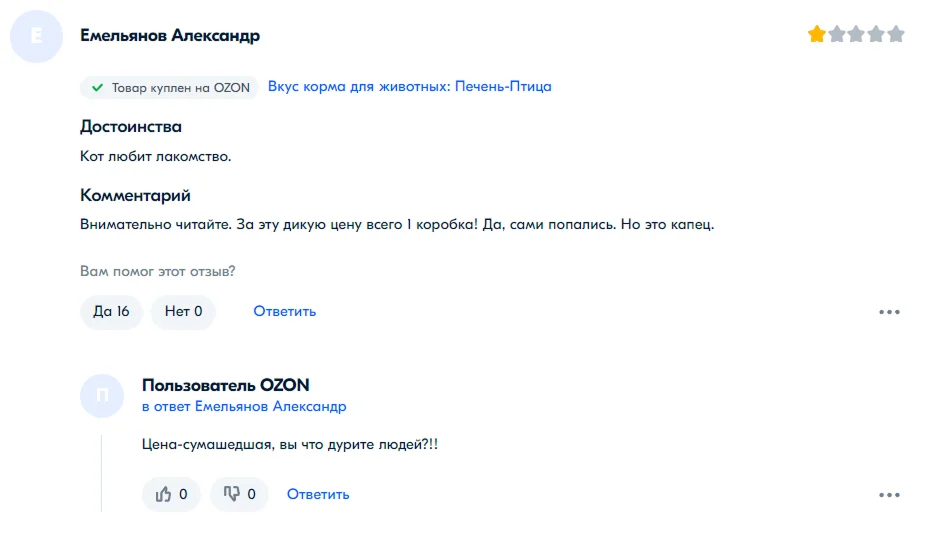
Task: Follow the "в ответ Емельянов Александр" link
Action: [x=244, y=407]
